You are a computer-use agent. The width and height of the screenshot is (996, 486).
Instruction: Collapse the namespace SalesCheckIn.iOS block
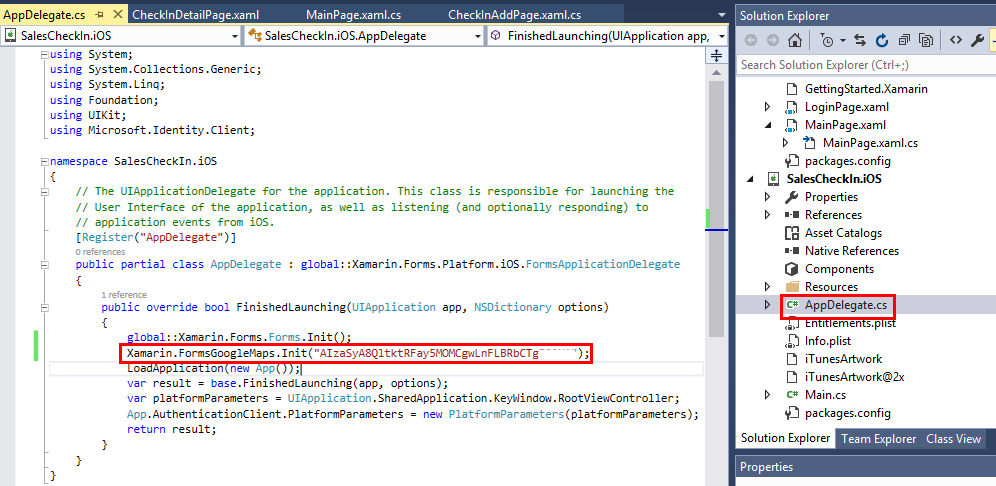tap(44, 161)
